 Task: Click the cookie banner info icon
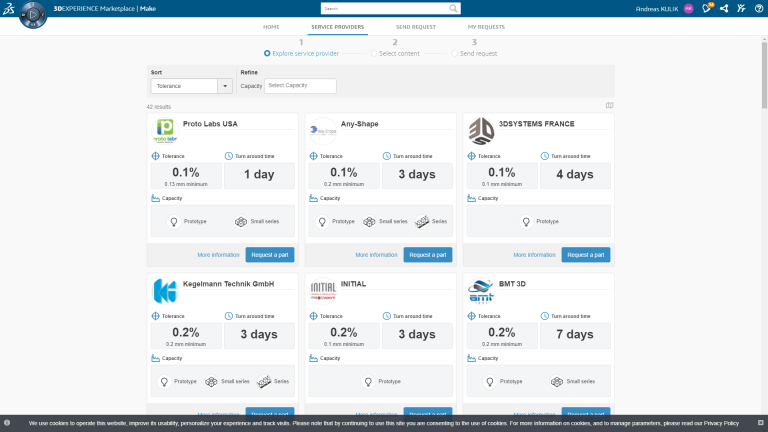7,423
